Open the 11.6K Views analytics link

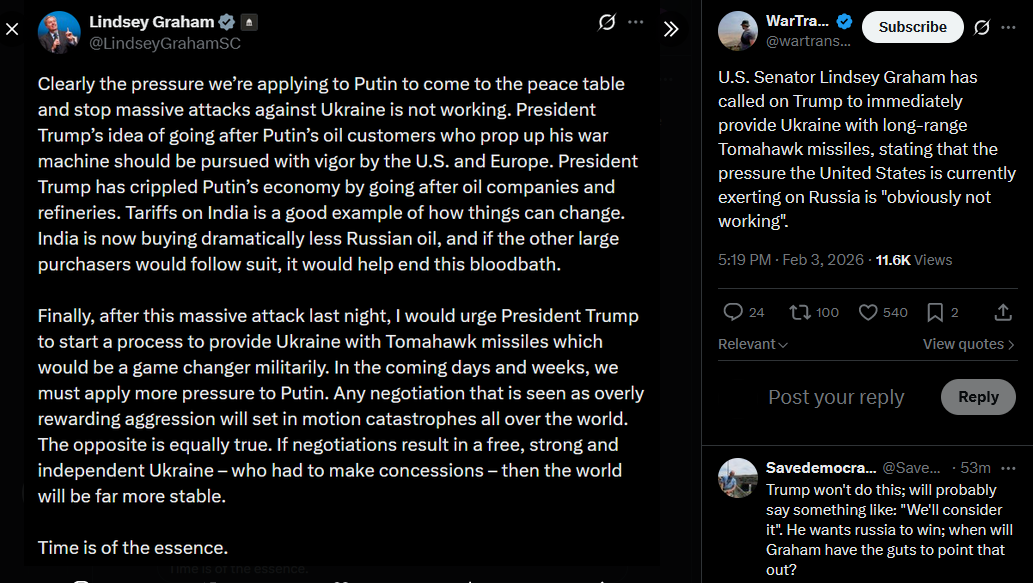tap(914, 260)
